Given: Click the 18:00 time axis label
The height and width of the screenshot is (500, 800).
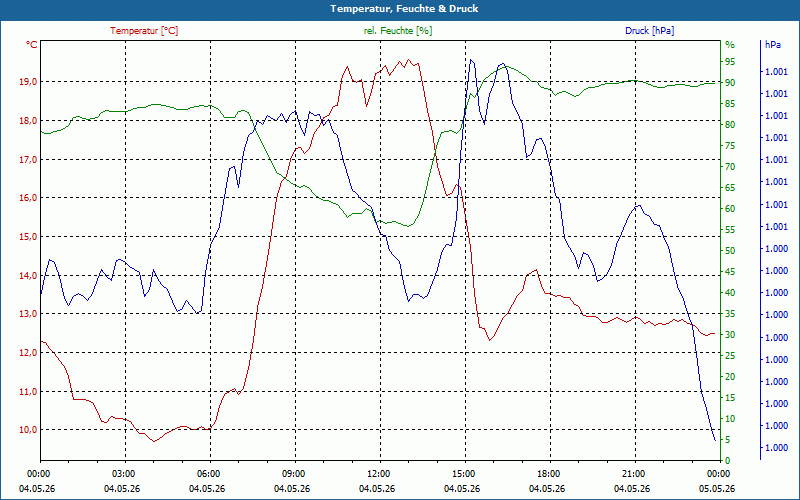Looking at the screenshot, I should pyautogui.click(x=549, y=474).
